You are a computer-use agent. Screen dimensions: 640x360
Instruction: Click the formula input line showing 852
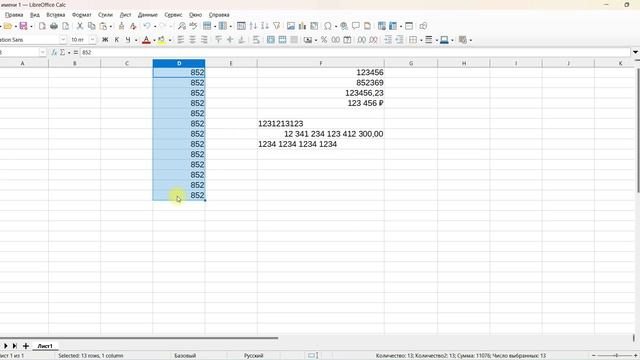tap(355, 53)
